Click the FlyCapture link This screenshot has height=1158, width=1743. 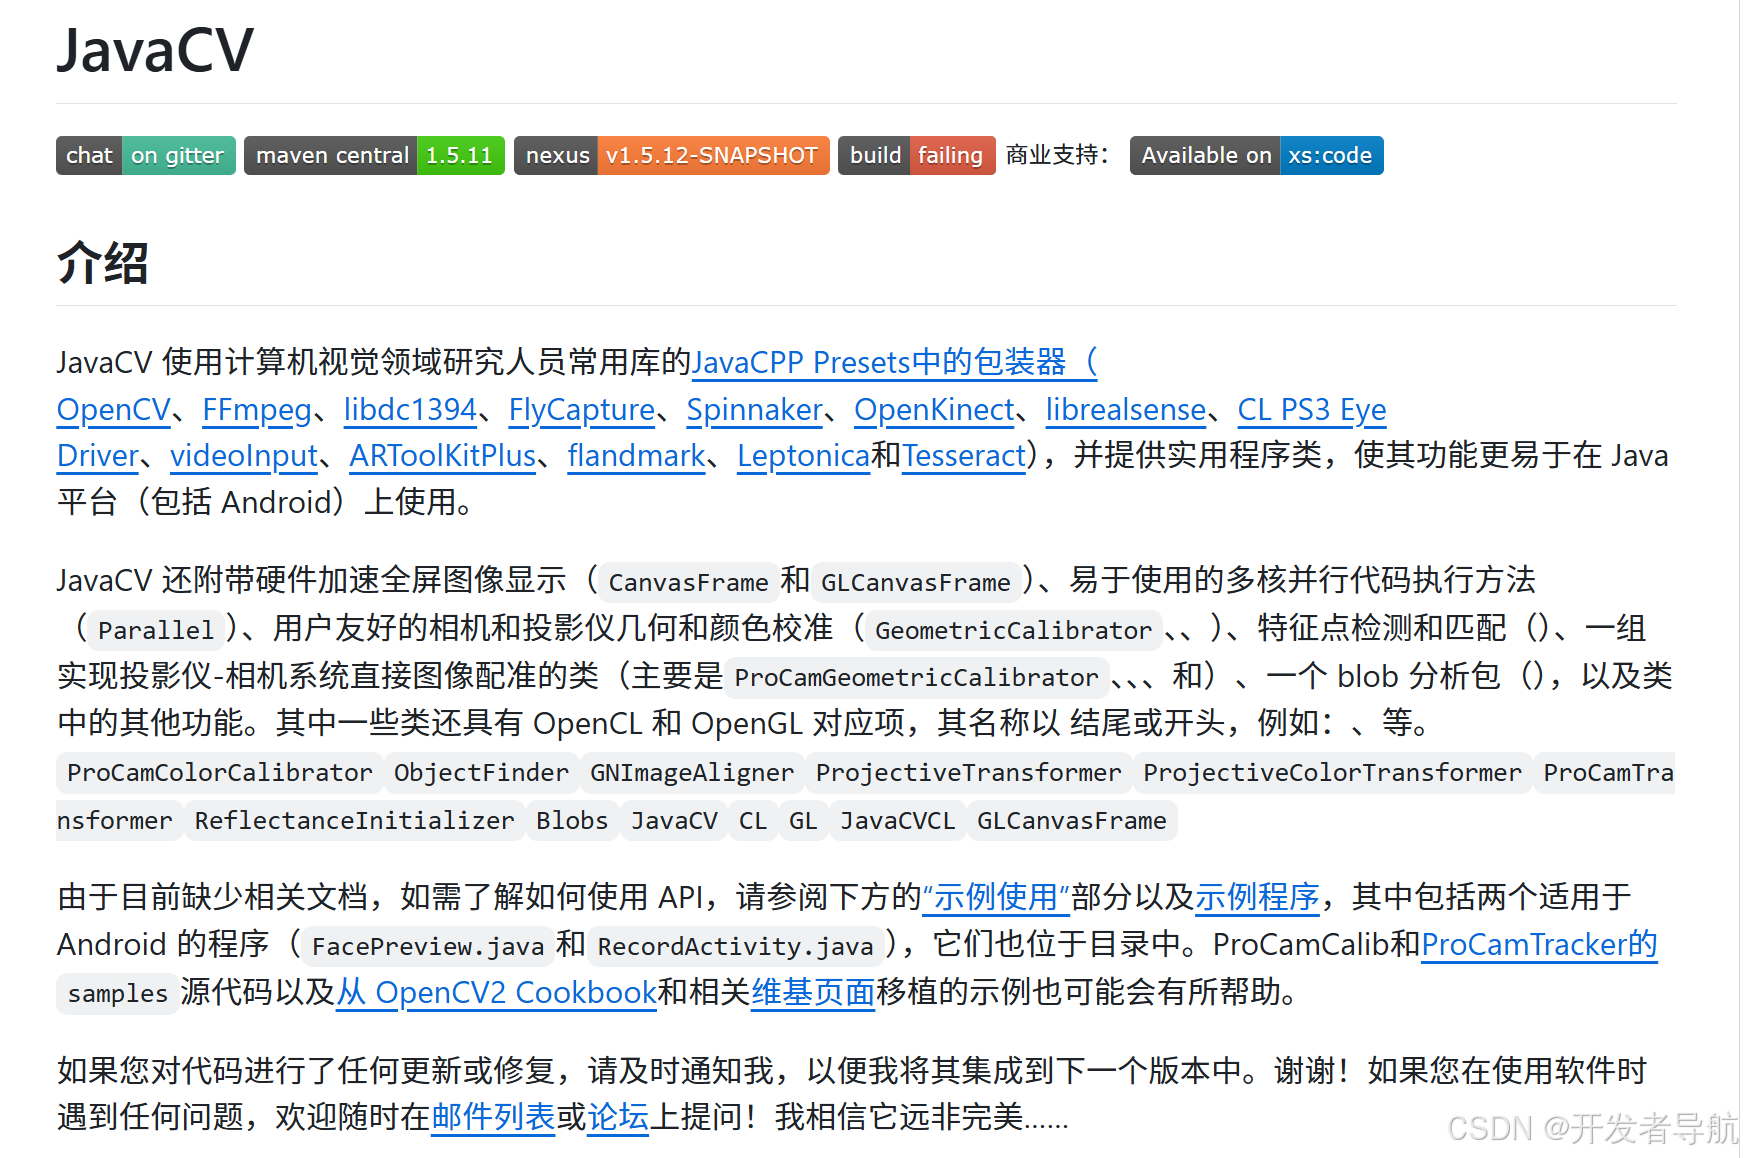tap(580, 409)
